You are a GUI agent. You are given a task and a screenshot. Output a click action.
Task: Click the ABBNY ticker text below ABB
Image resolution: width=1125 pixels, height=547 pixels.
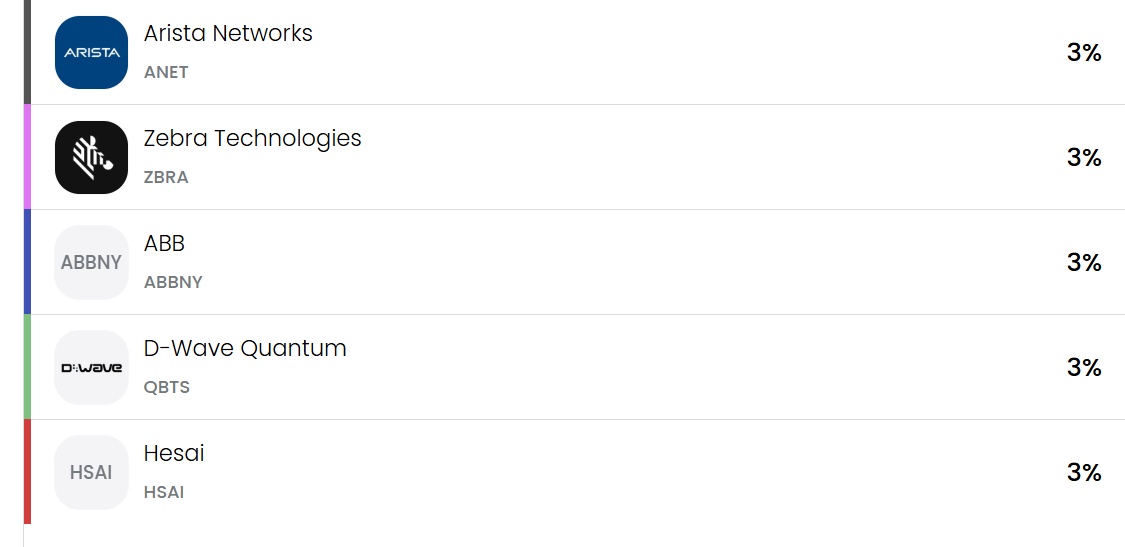click(x=173, y=282)
